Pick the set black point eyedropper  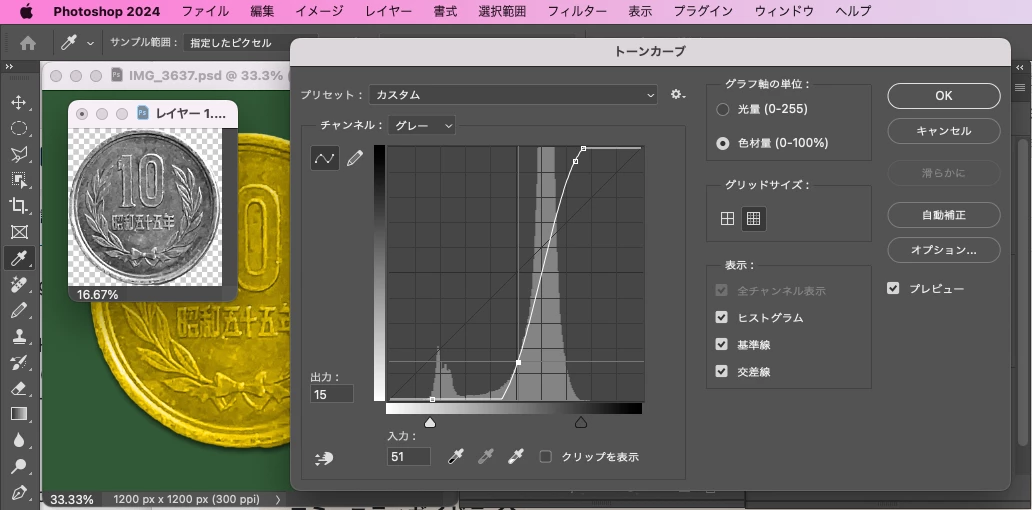coord(455,456)
